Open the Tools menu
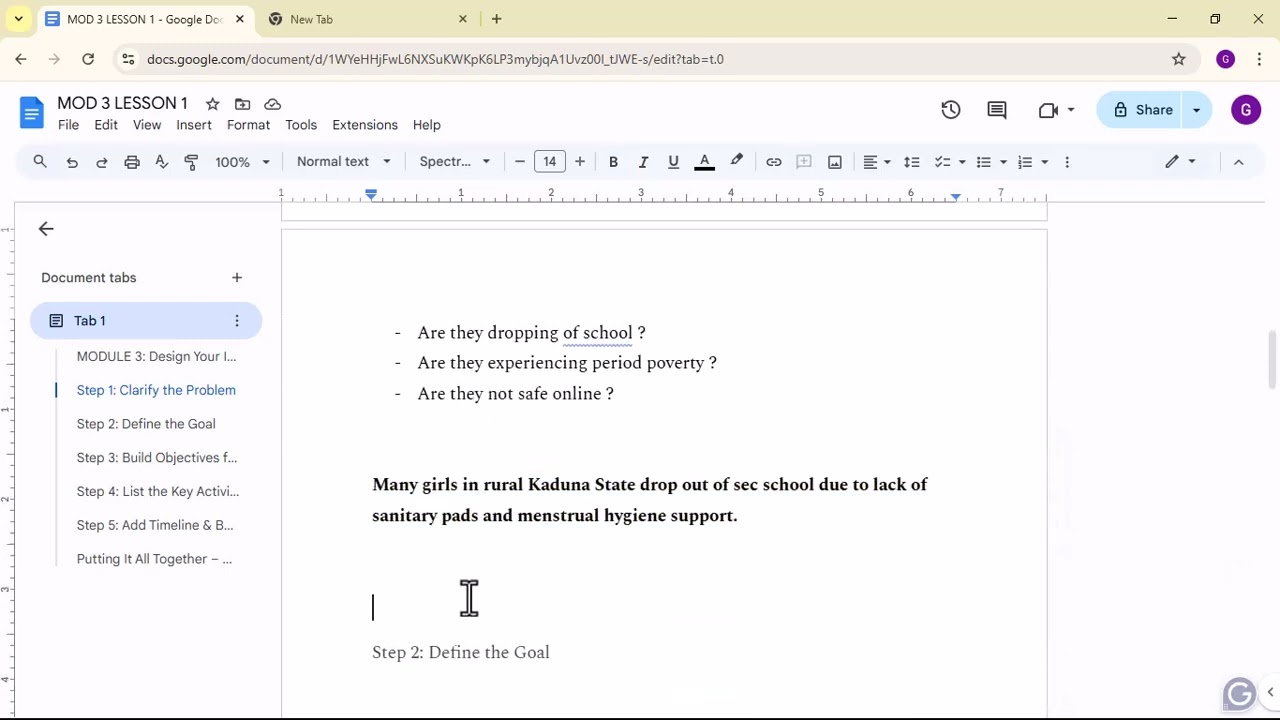 point(301,125)
